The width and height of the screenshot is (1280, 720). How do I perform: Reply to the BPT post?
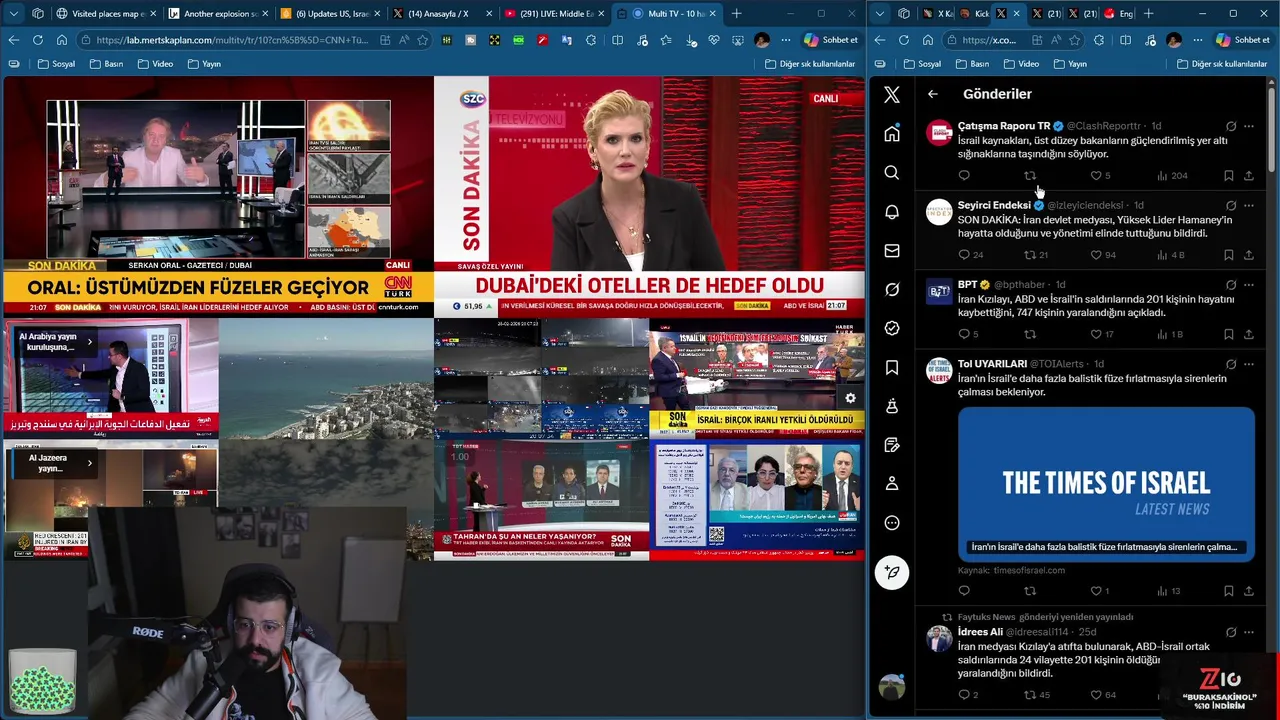pos(964,334)
